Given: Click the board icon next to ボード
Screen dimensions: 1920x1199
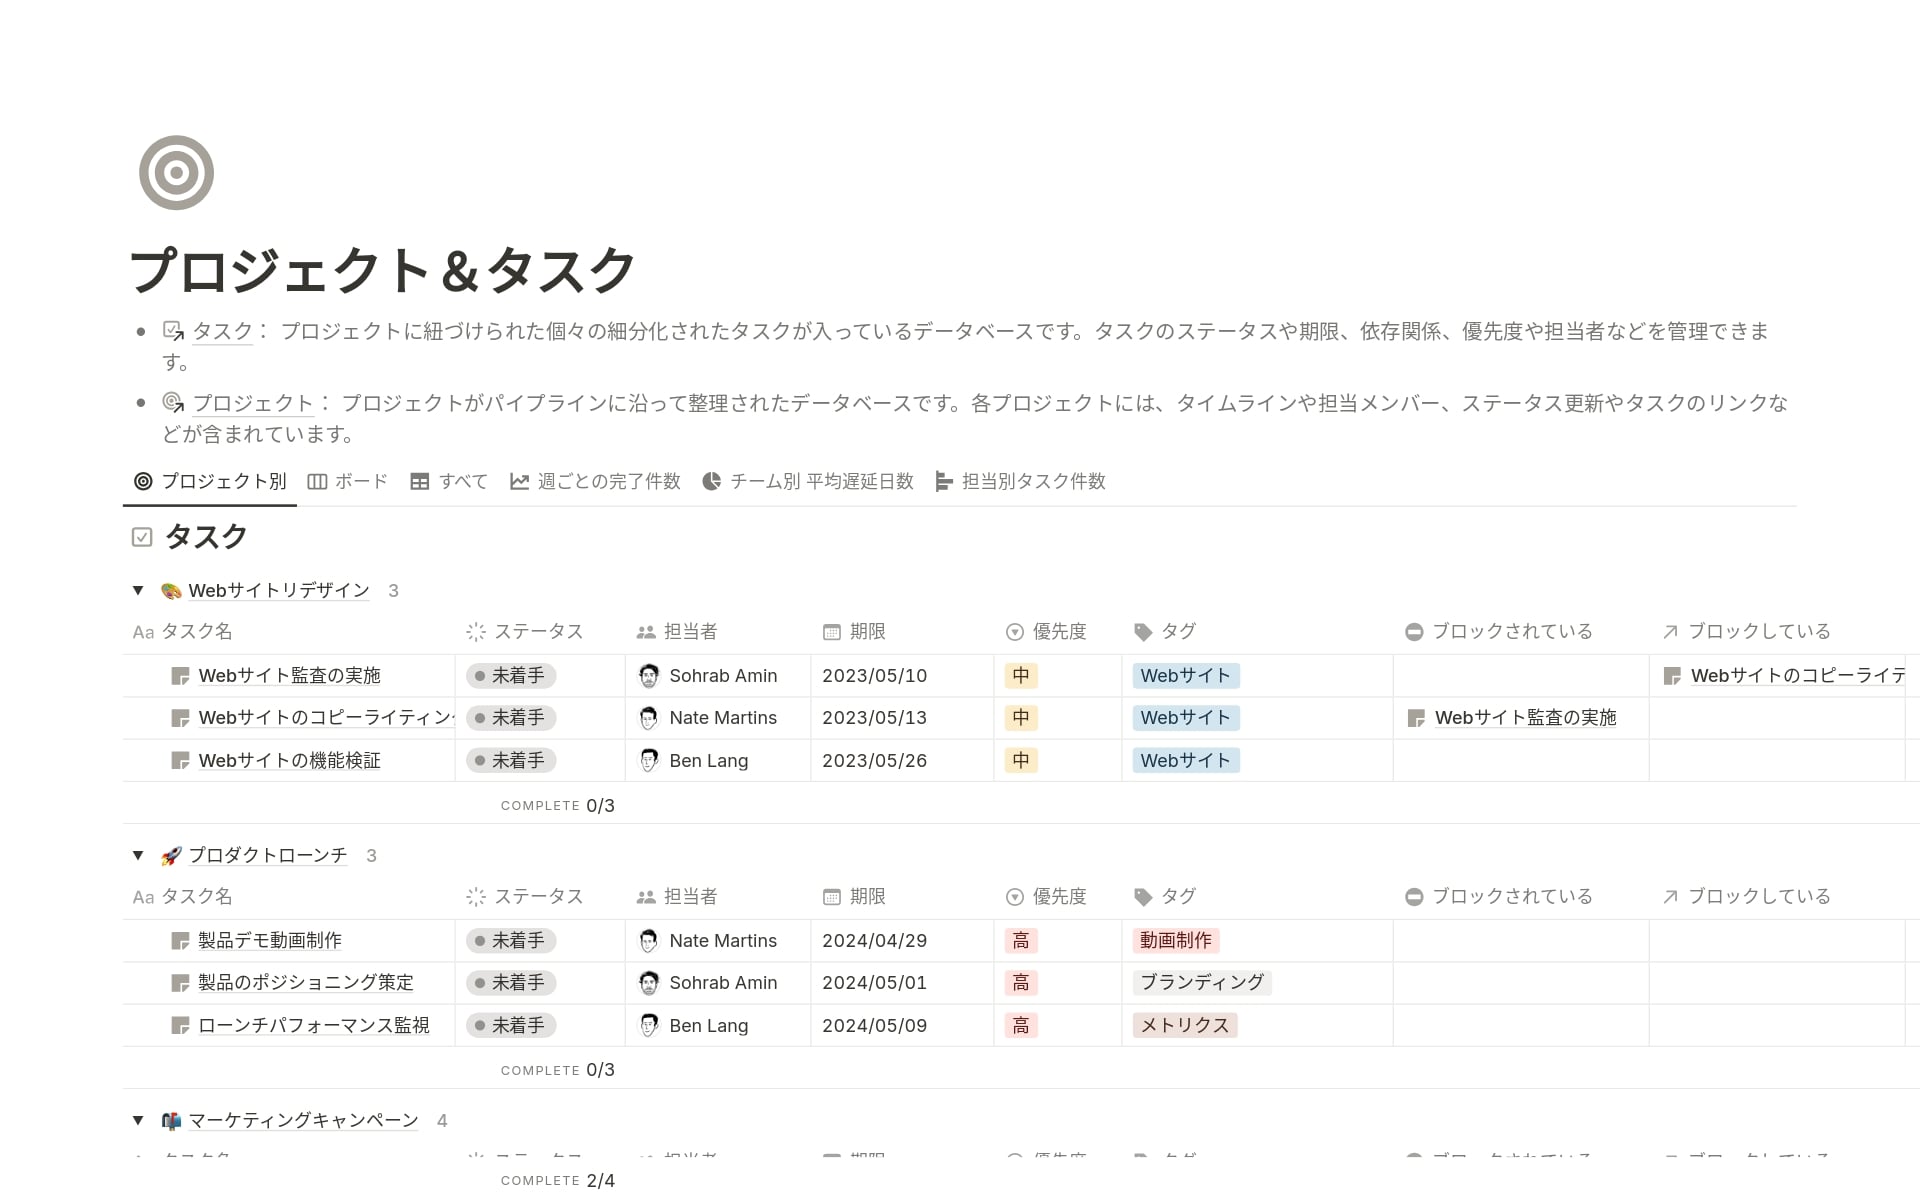Looking at the screenshot, I should [x=318, y=481].
